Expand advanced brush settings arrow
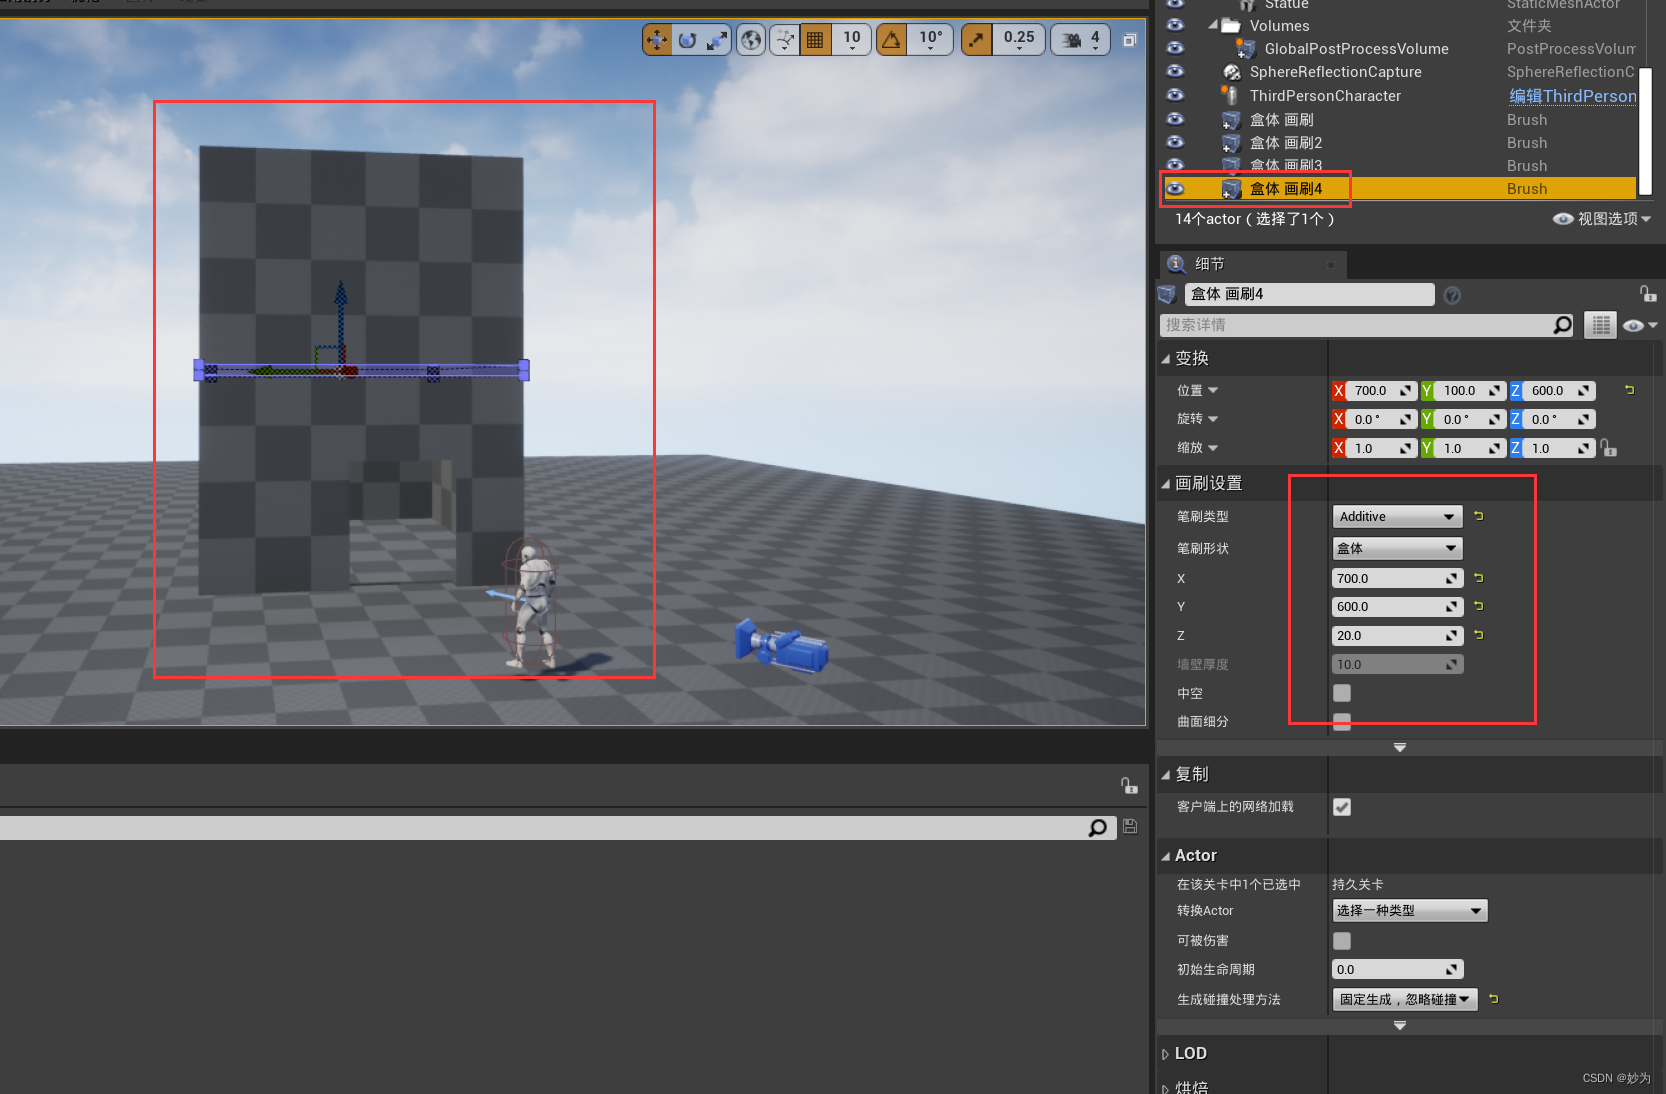 pyautogui.click(x=1400, y=747)
